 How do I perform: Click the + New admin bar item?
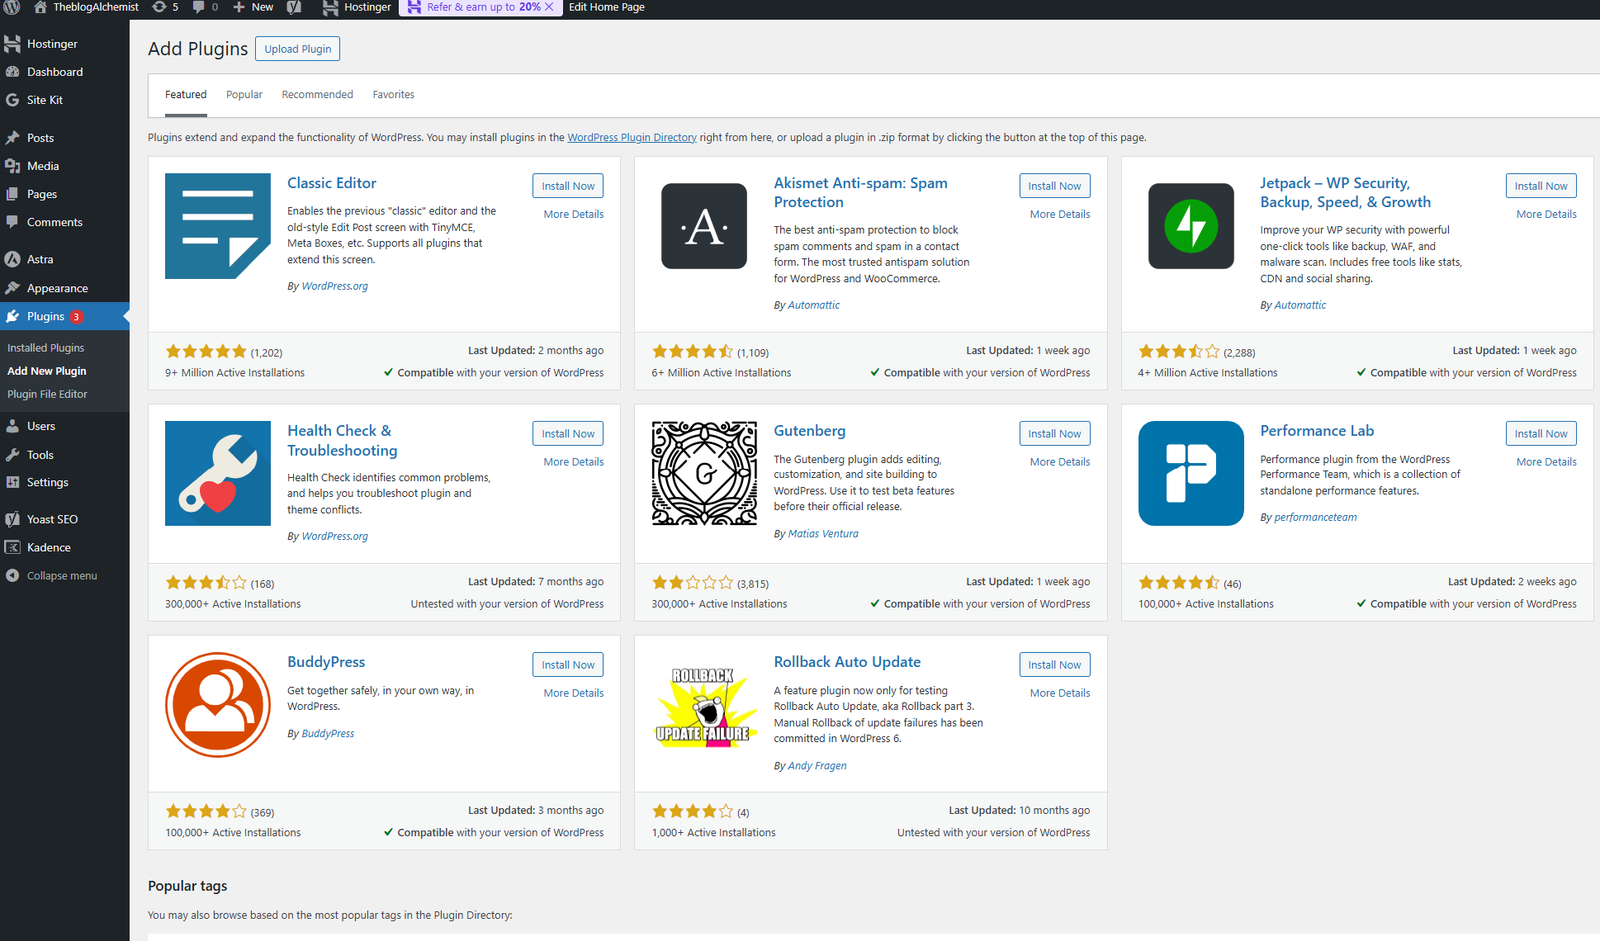coord(253,7)
